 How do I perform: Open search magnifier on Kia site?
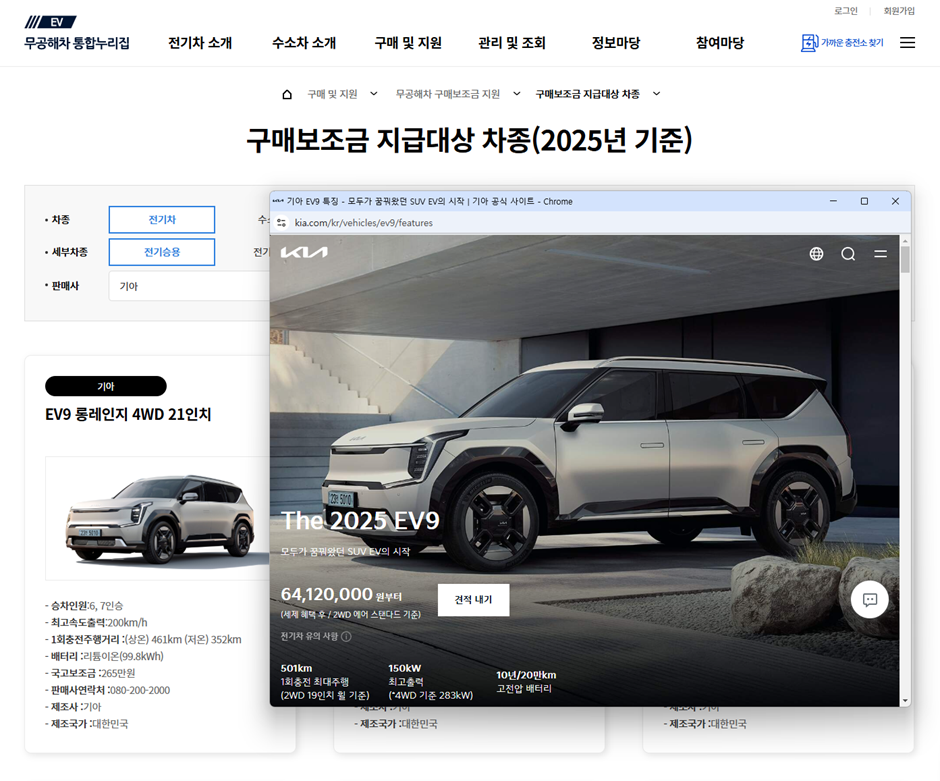tap(848, 254)
